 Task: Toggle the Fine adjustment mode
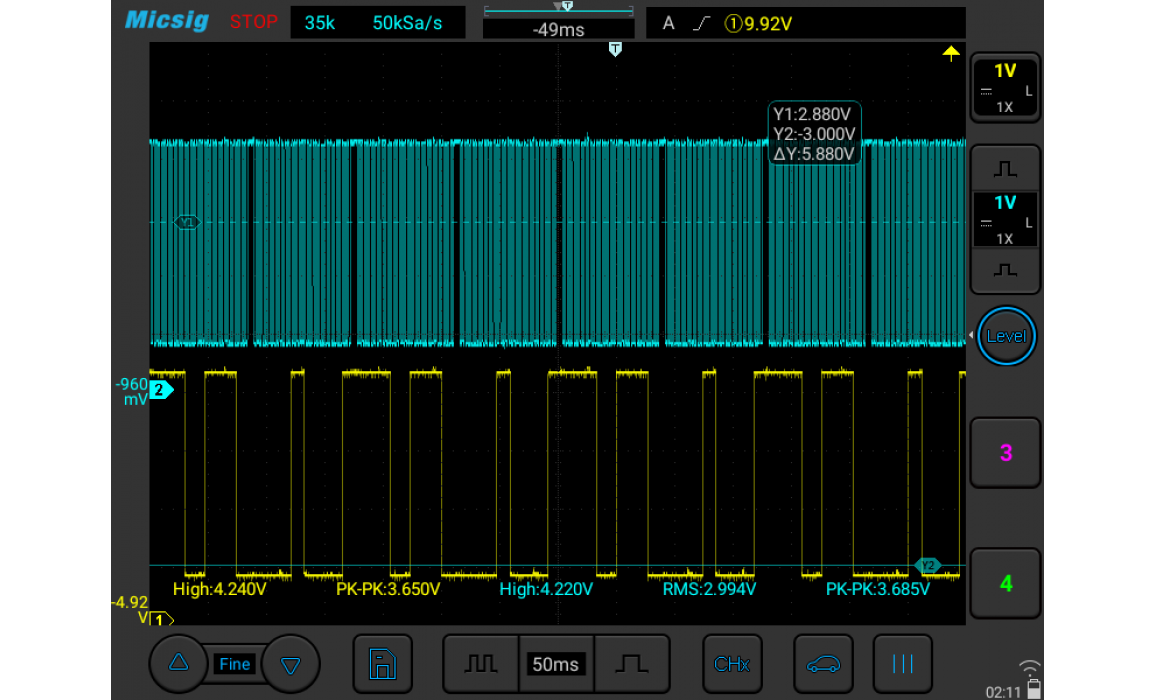click(x=234, y=664)
